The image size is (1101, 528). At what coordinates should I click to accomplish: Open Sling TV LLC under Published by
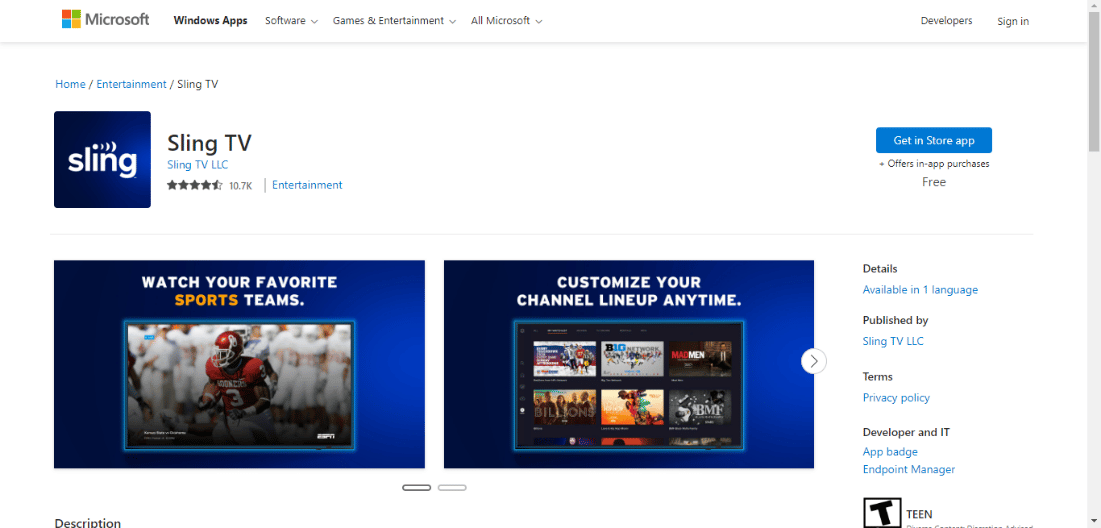(893, 341)
